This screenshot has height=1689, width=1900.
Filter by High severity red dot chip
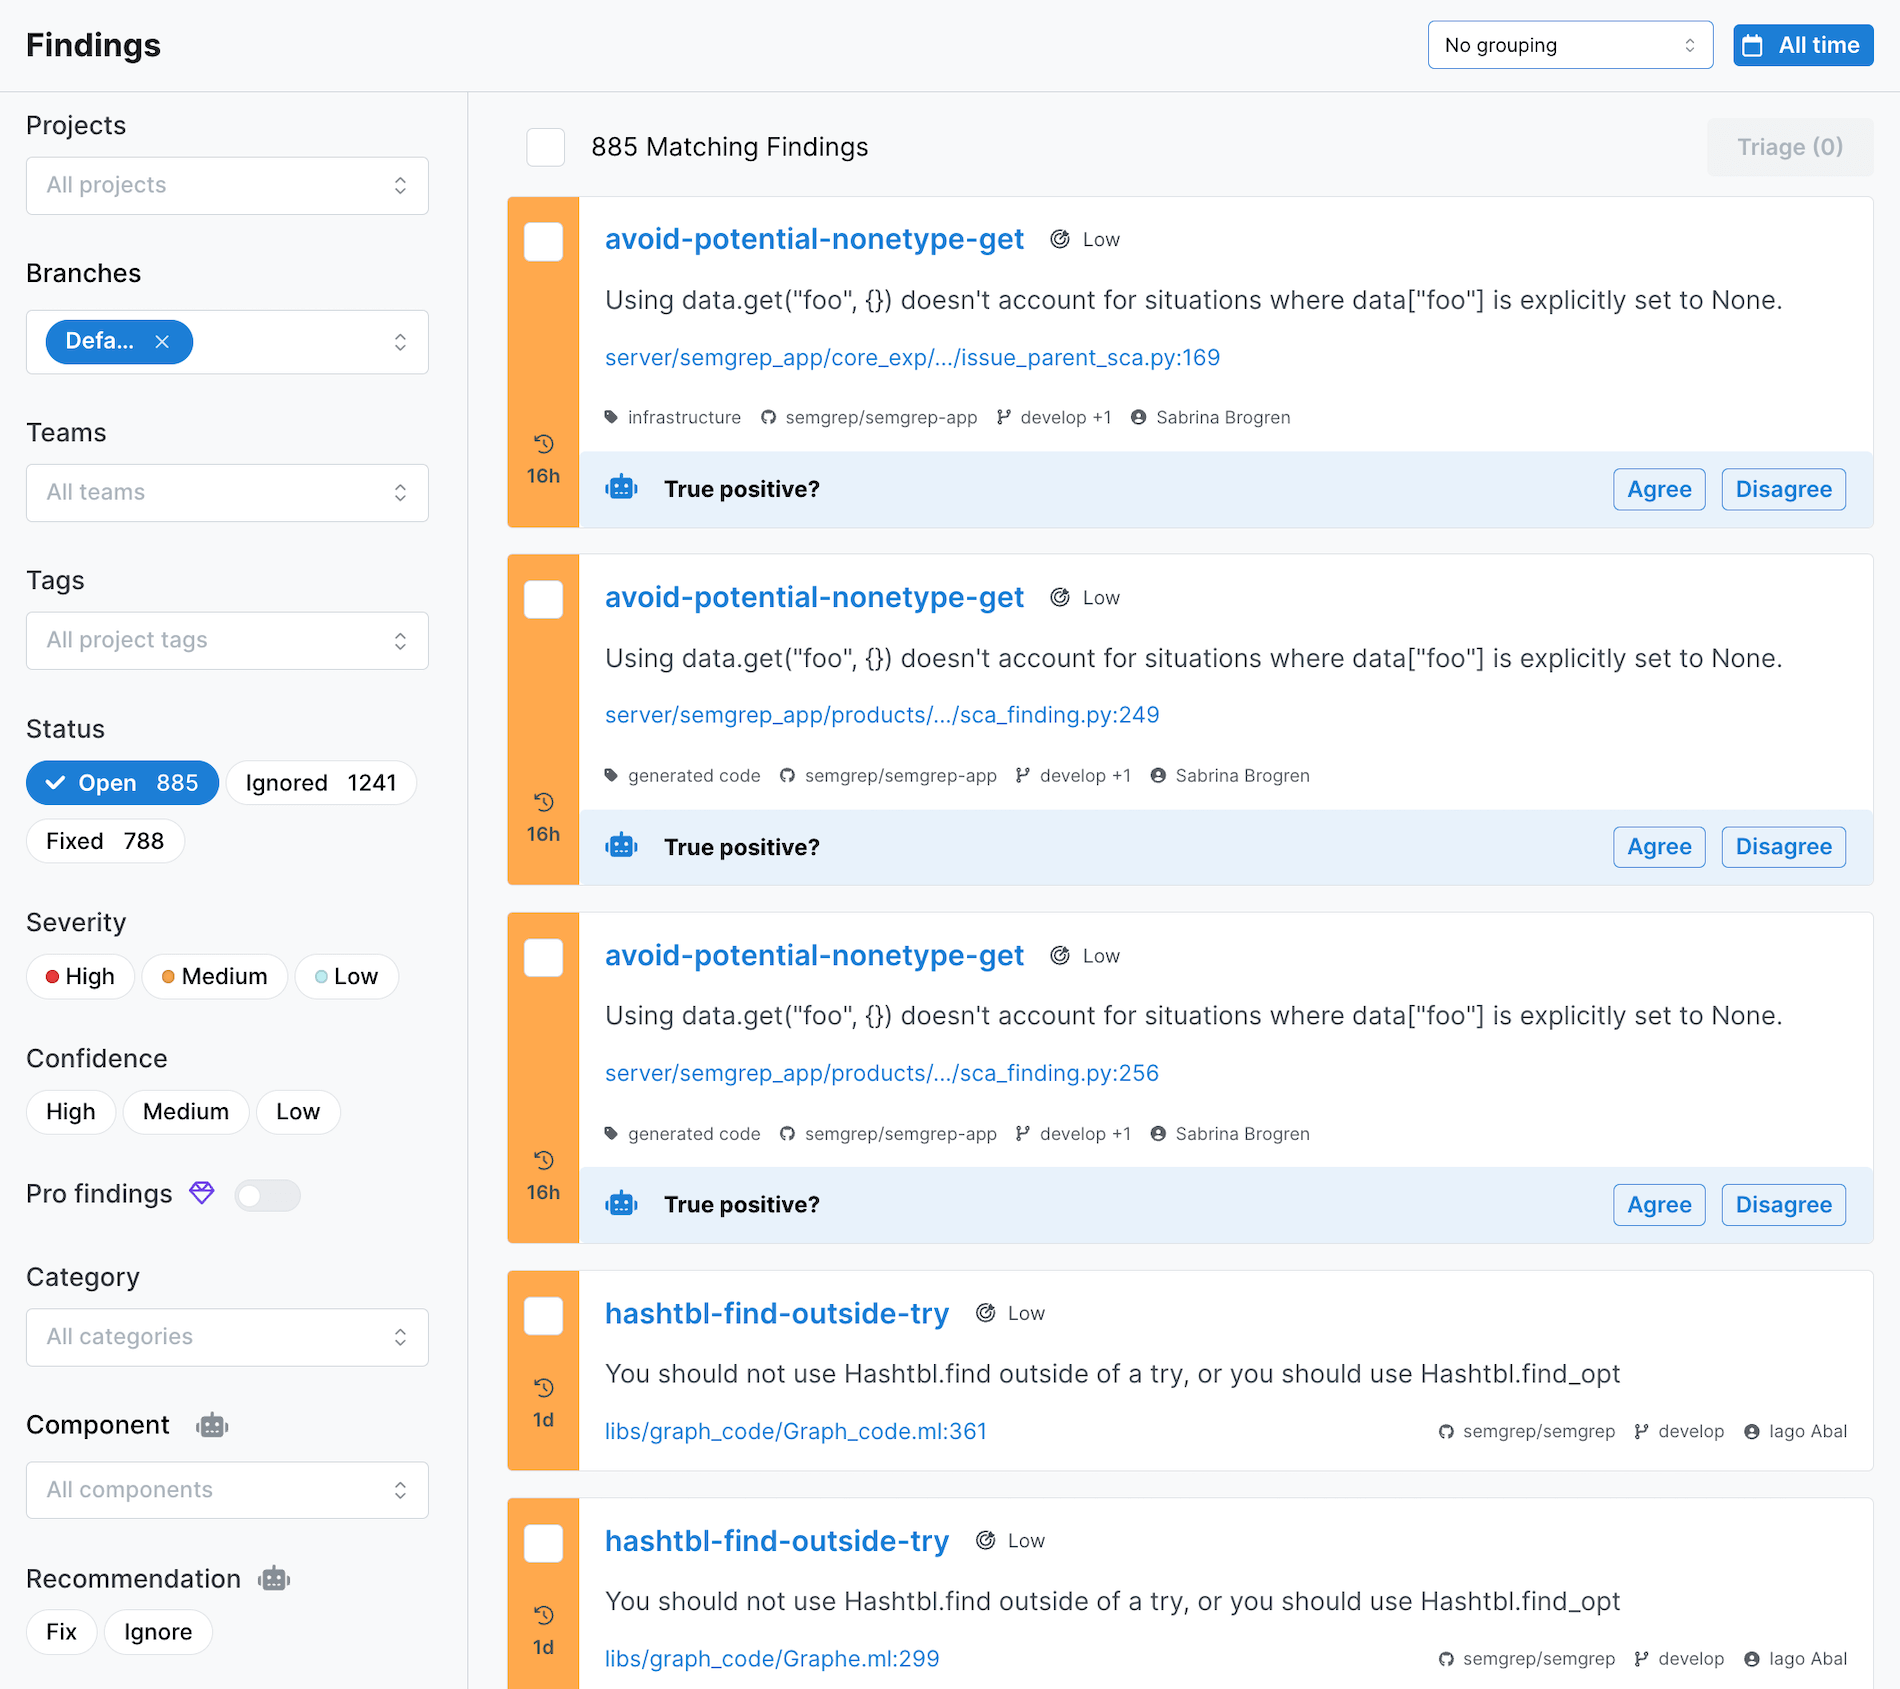[81, 976]
